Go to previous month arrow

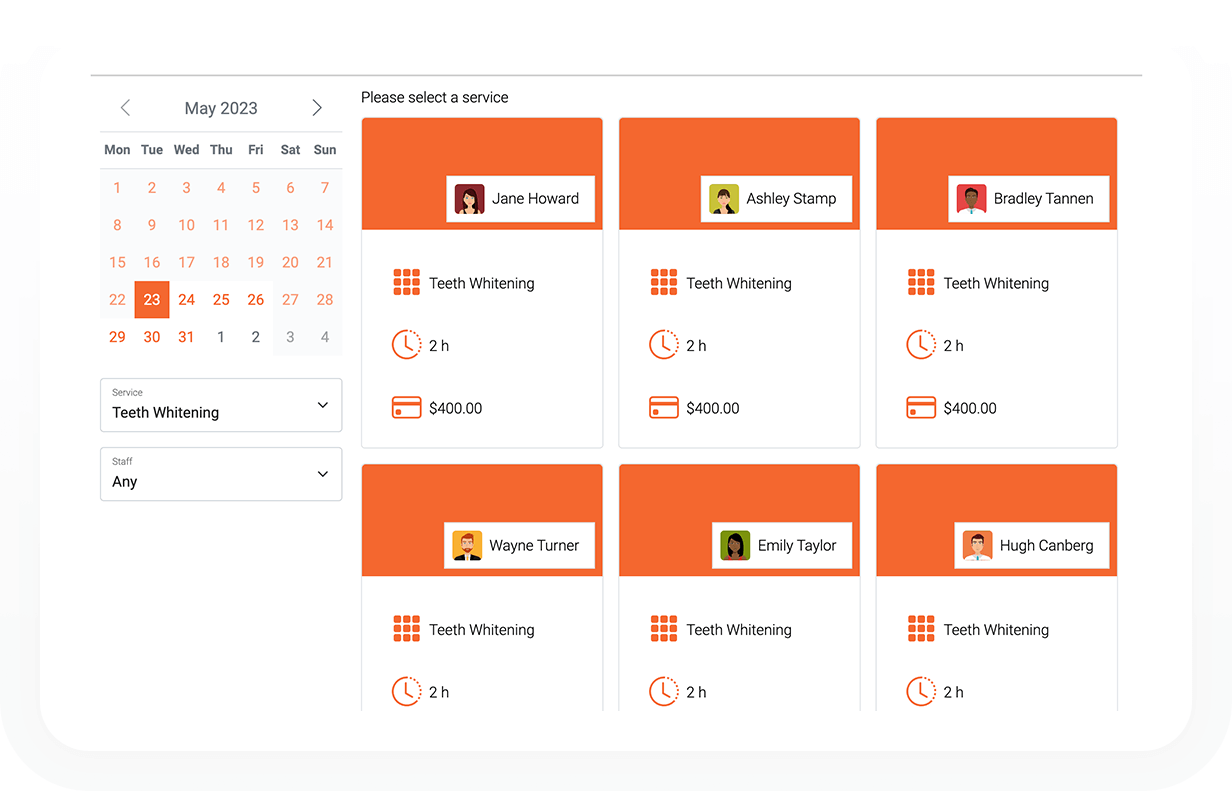pyautogui.click(x=125, y=108)
